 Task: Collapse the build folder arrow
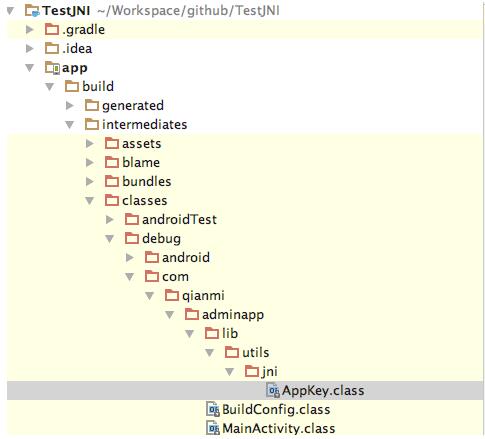point(50,87)
